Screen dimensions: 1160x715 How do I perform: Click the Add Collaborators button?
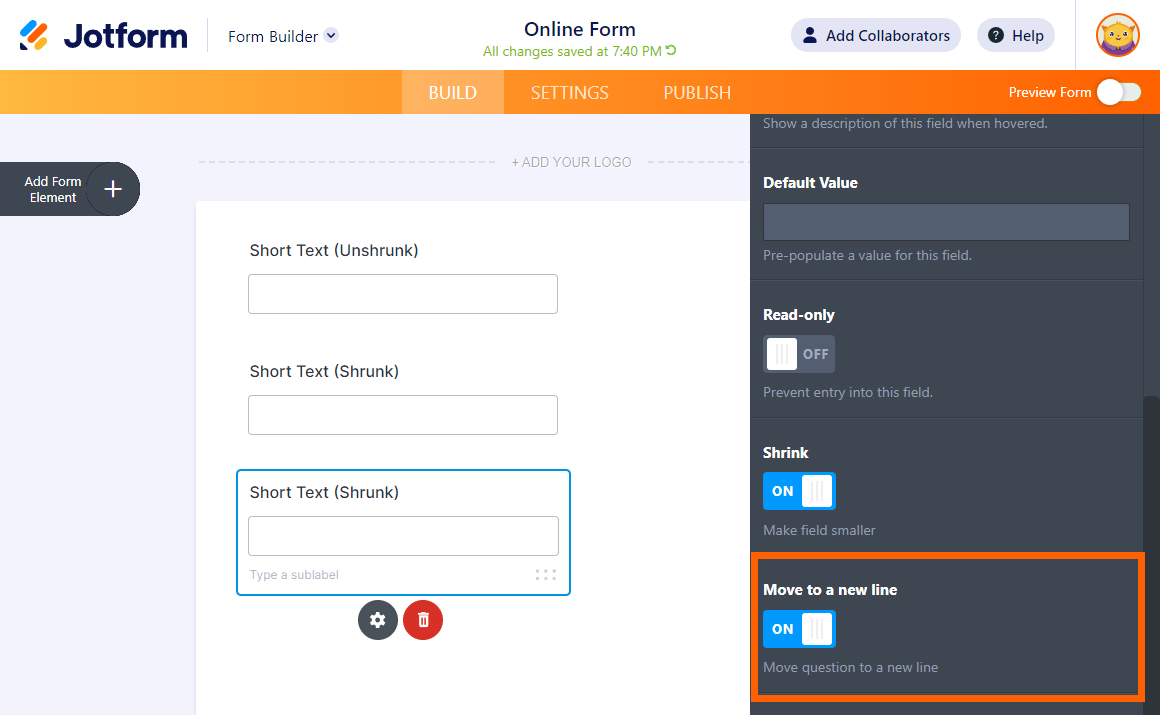pos(876,36)
